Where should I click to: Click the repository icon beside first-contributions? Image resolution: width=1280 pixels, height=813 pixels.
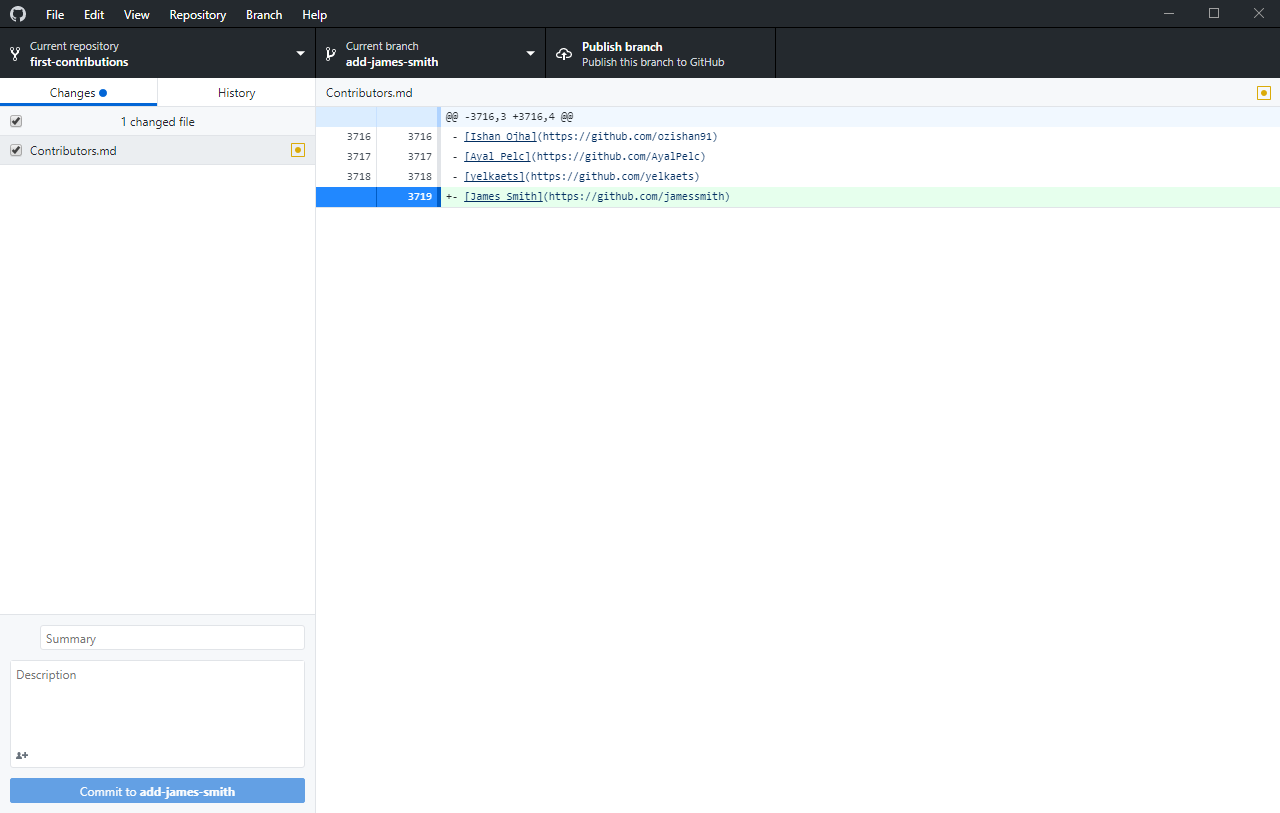pos(15,54)
